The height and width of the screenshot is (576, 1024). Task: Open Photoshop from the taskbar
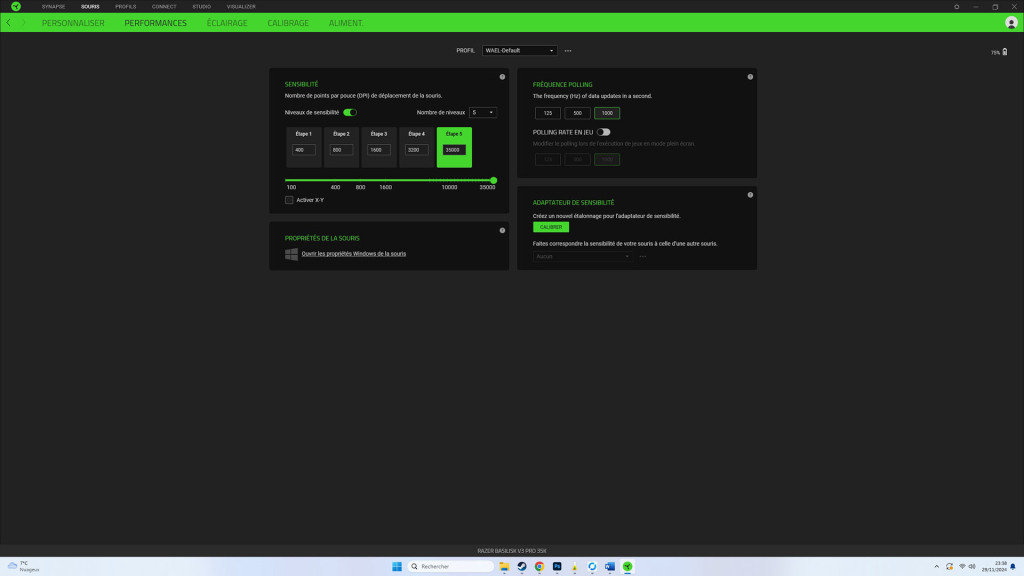coord(557,566)
